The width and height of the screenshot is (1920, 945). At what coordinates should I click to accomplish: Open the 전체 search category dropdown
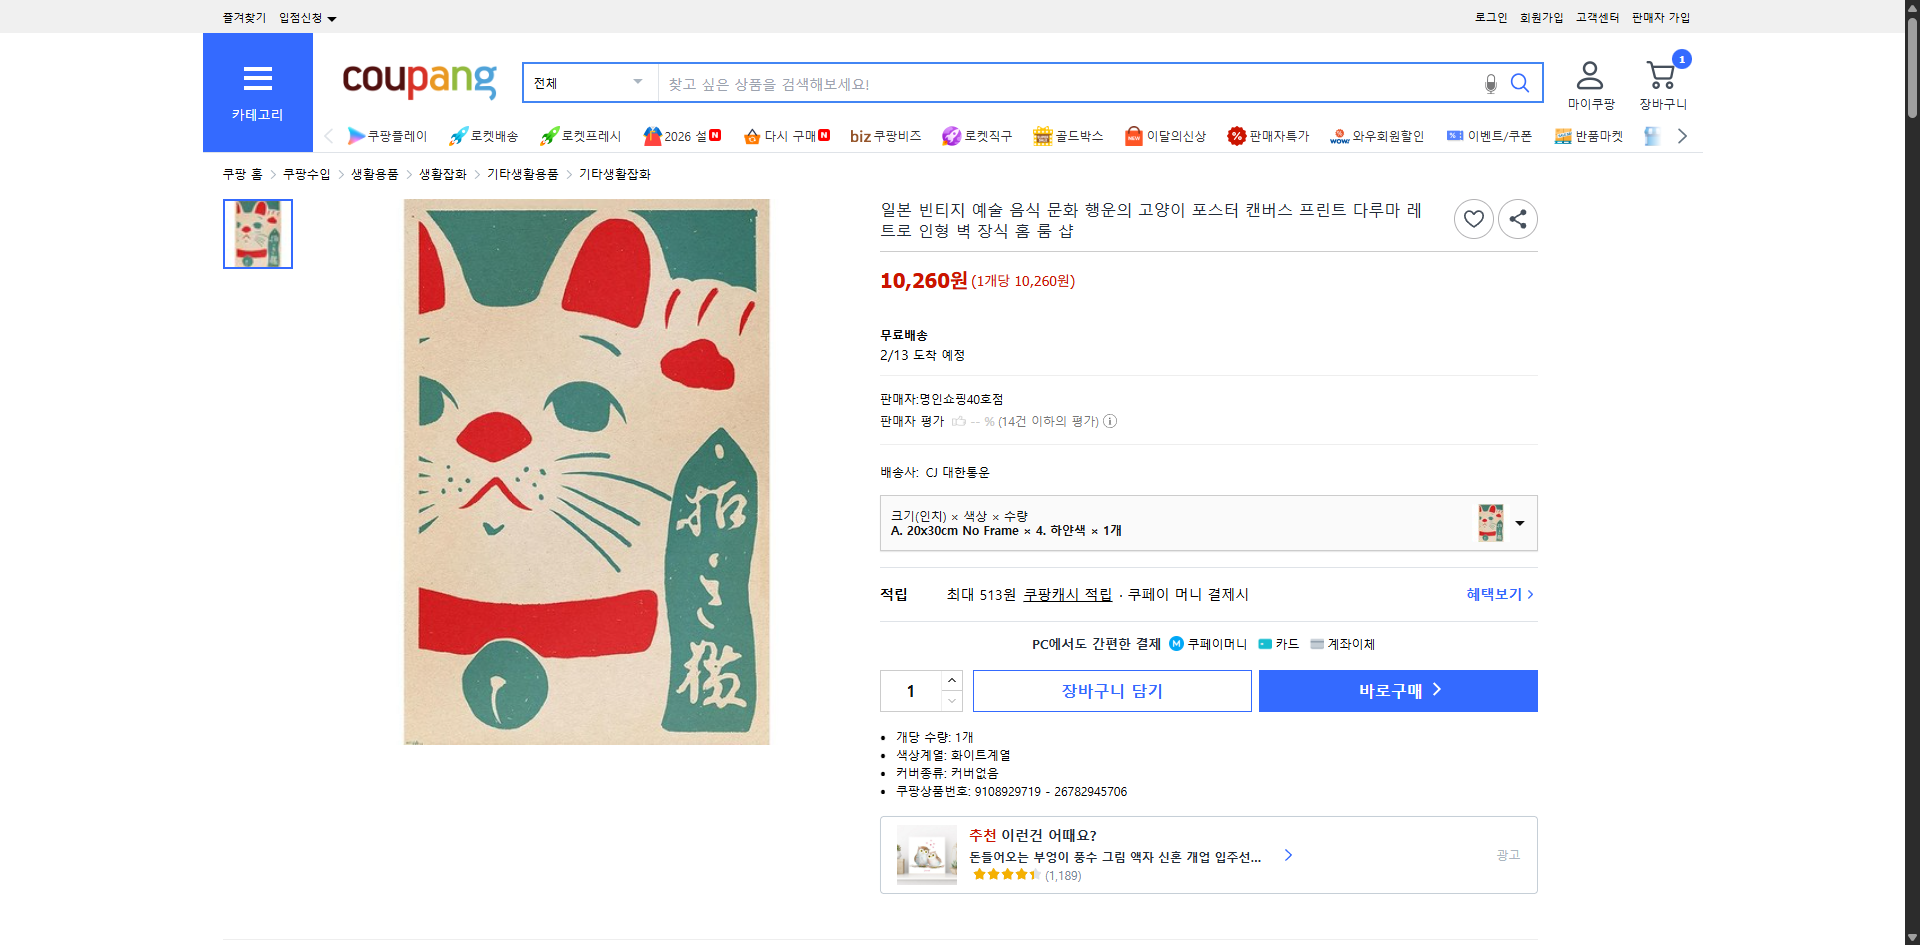(x=589, y=83)
